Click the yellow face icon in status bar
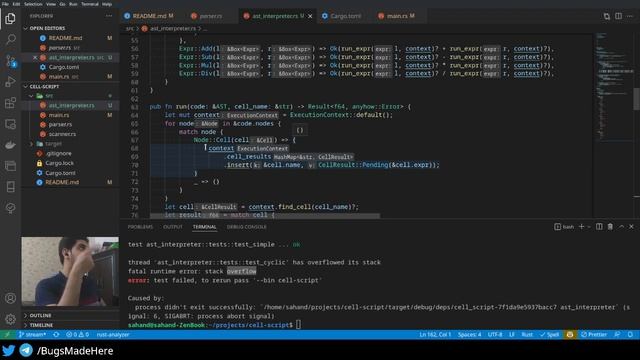 [570, 334]
